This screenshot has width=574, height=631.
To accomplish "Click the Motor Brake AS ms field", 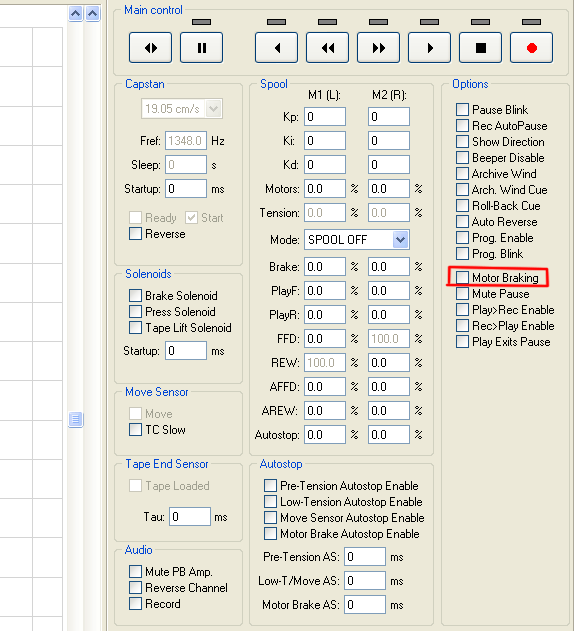I will pos(365,605).
